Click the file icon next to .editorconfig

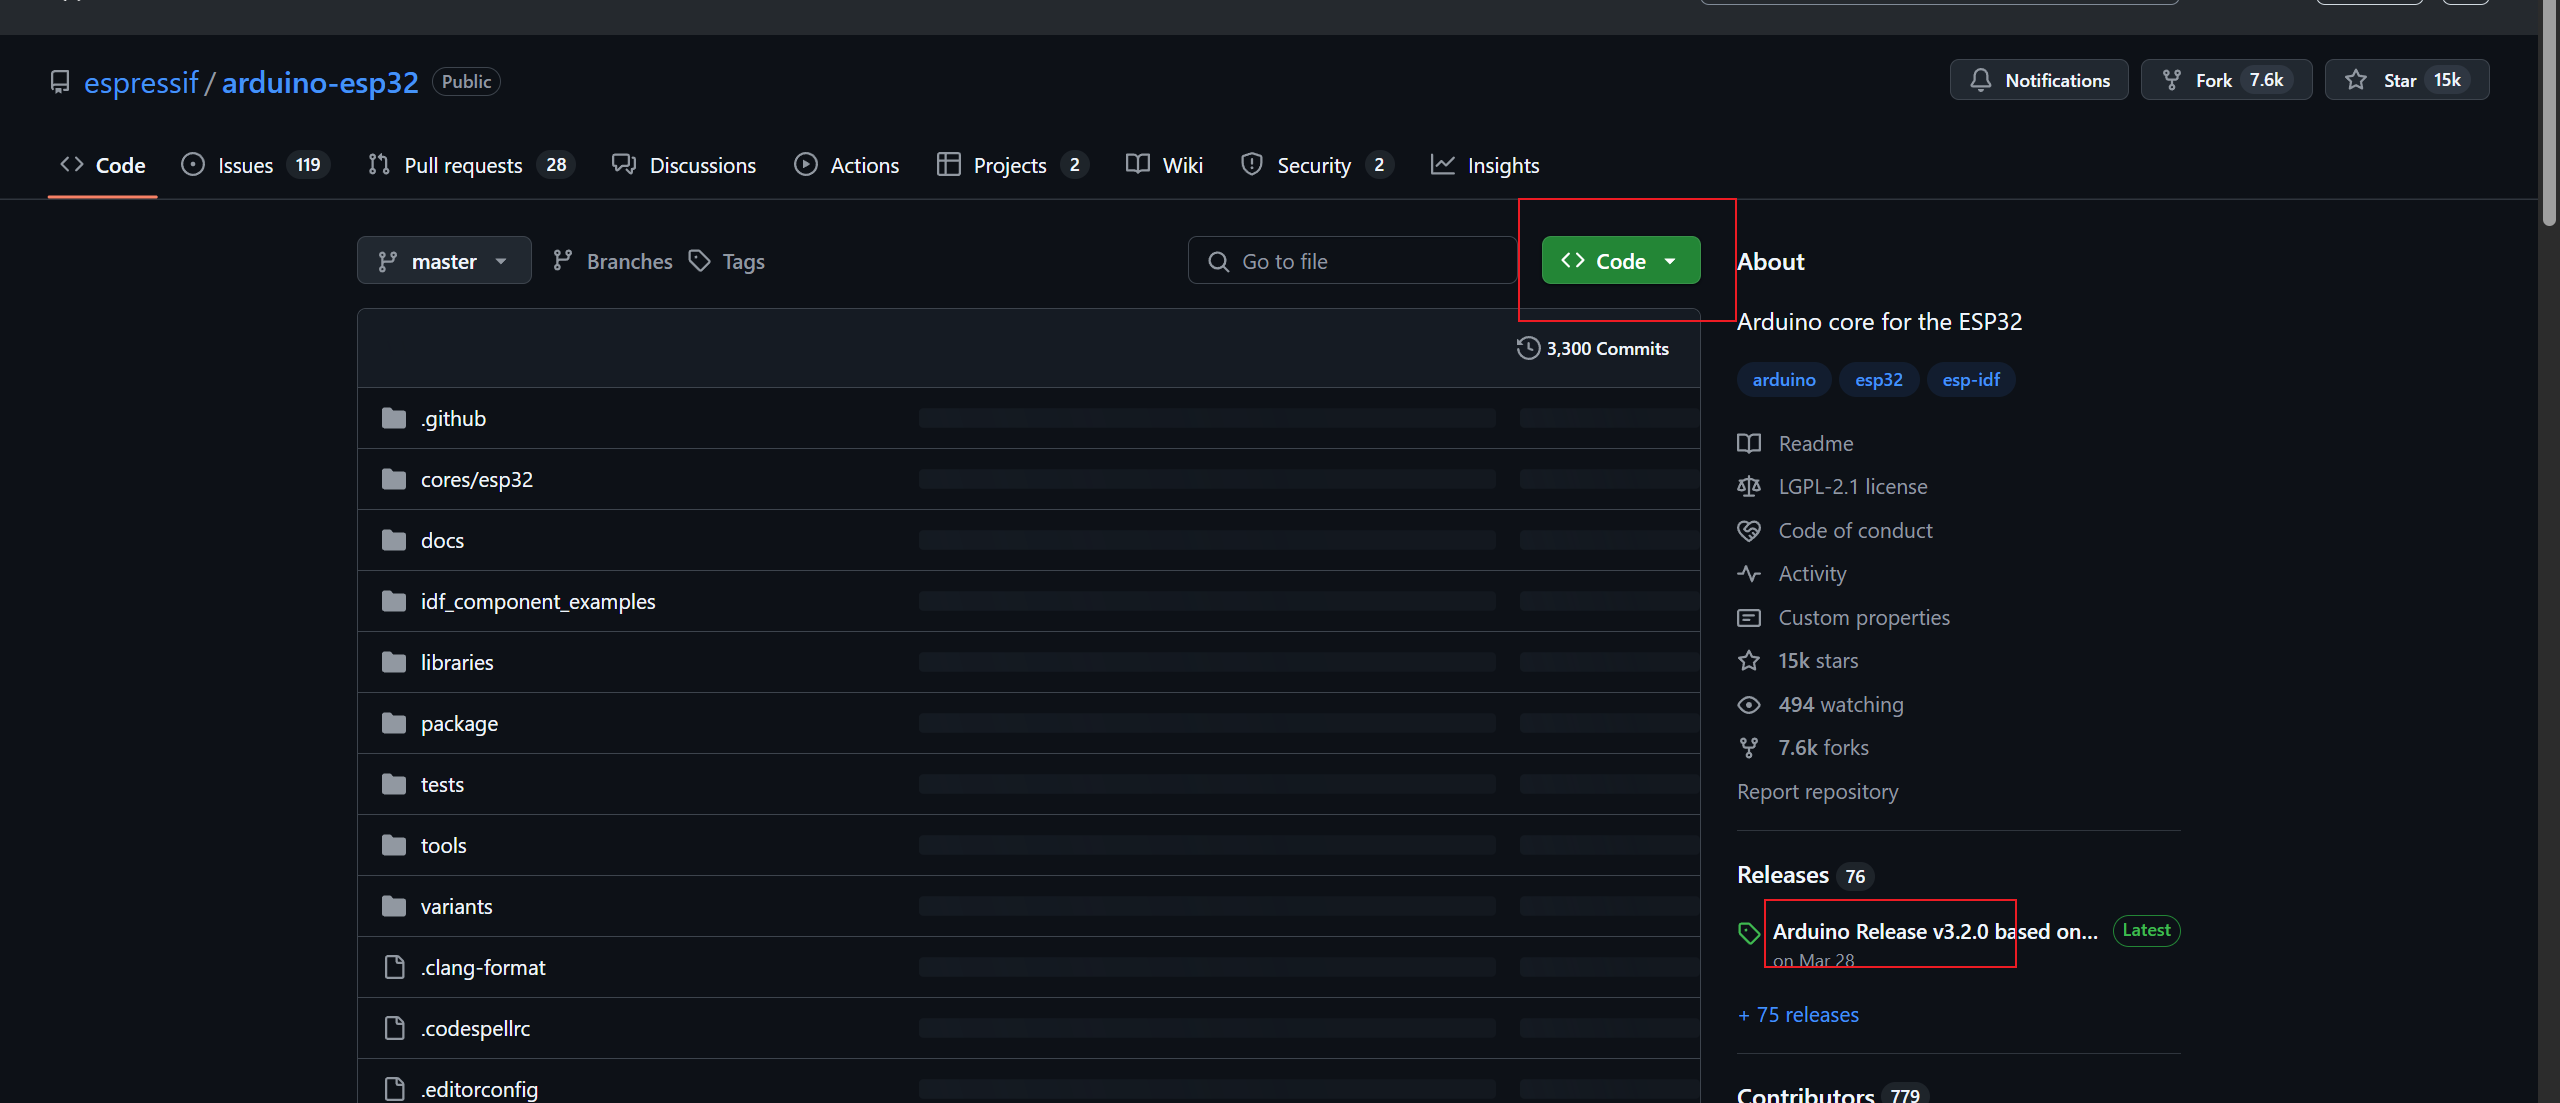(395, 1089)
